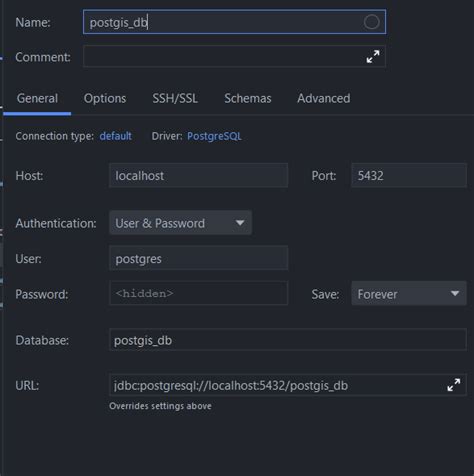Click the 'Connection type:' label
This screenshot has width=474, height=476.
55,136
